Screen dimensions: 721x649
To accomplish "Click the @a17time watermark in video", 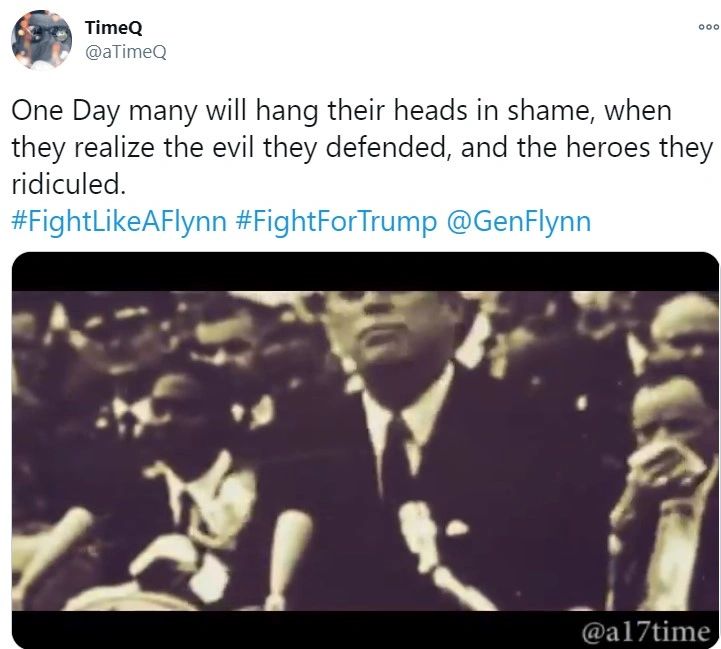I will pyautogui.click(x=645, y=632).
